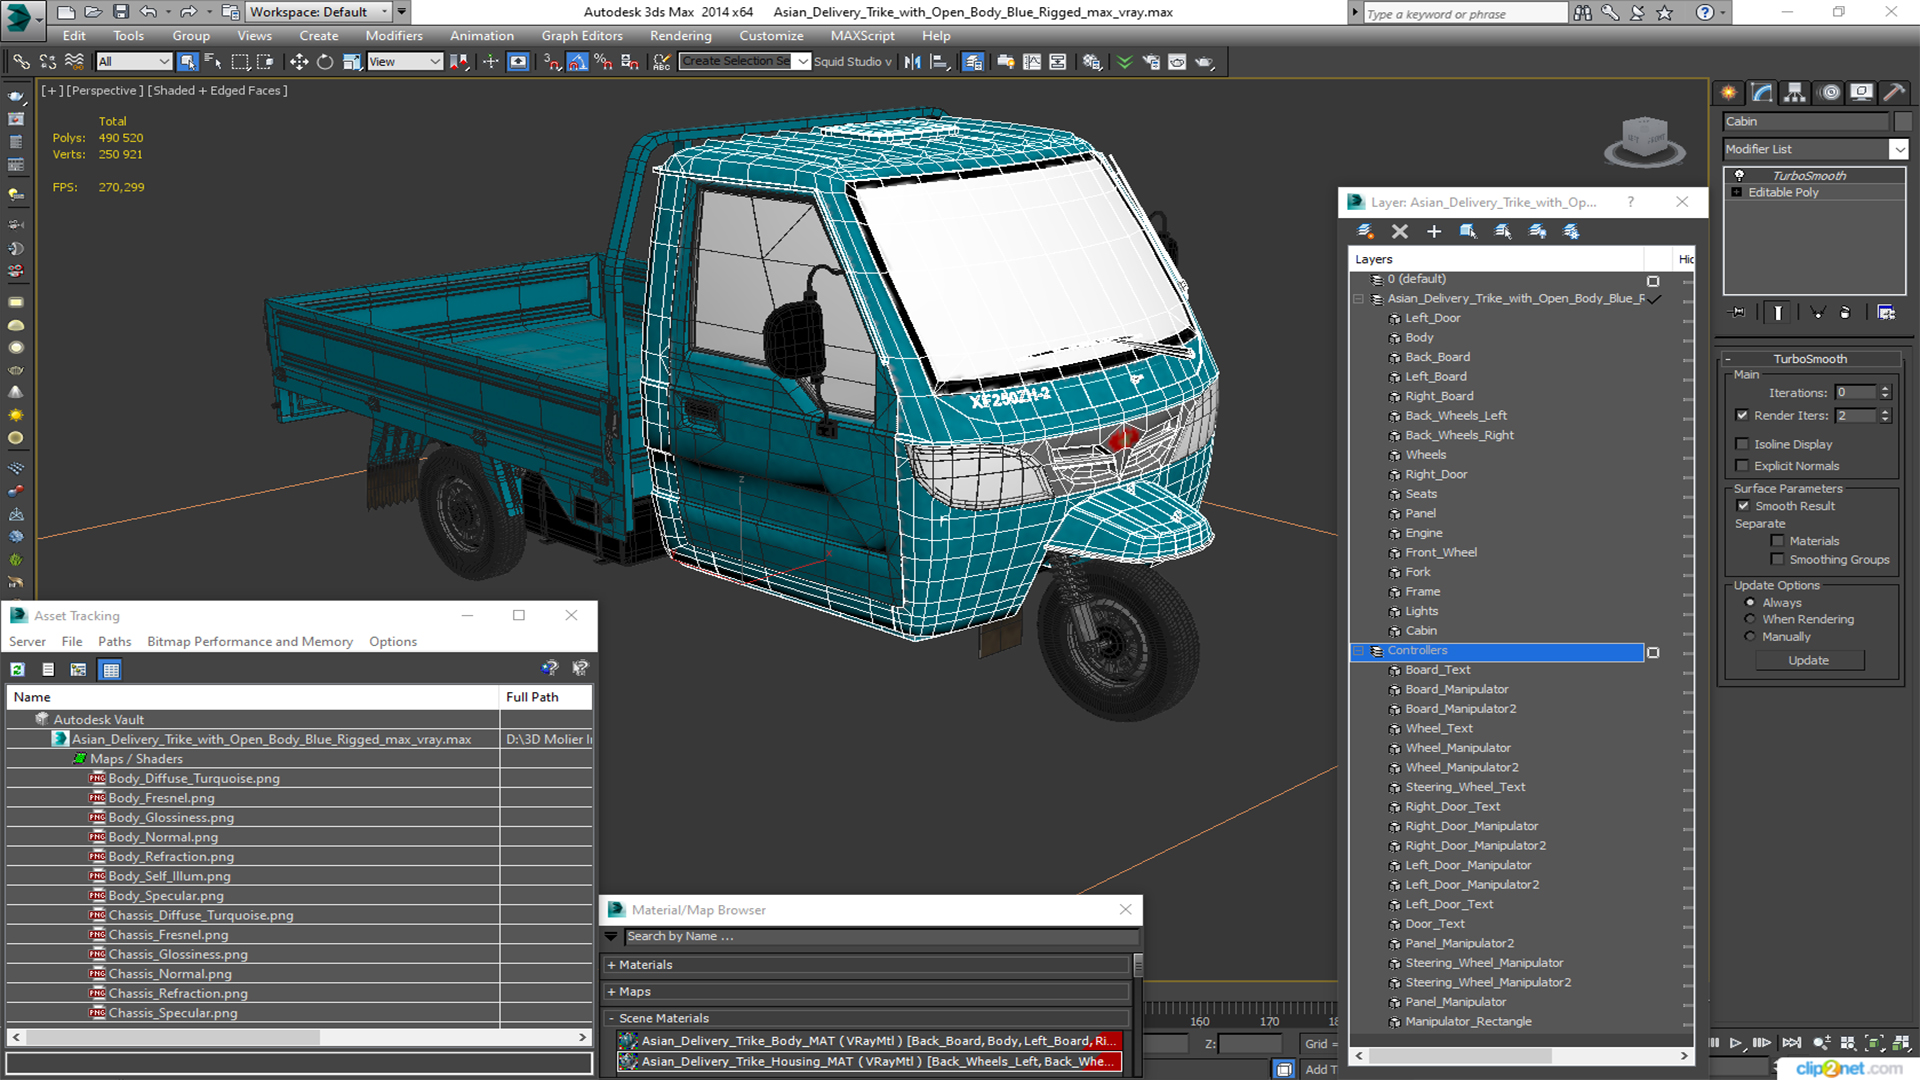Click Delete layer X icon in Layer dialog
This screenshot has width=1920, height=1080.
tap(1400, 231)
